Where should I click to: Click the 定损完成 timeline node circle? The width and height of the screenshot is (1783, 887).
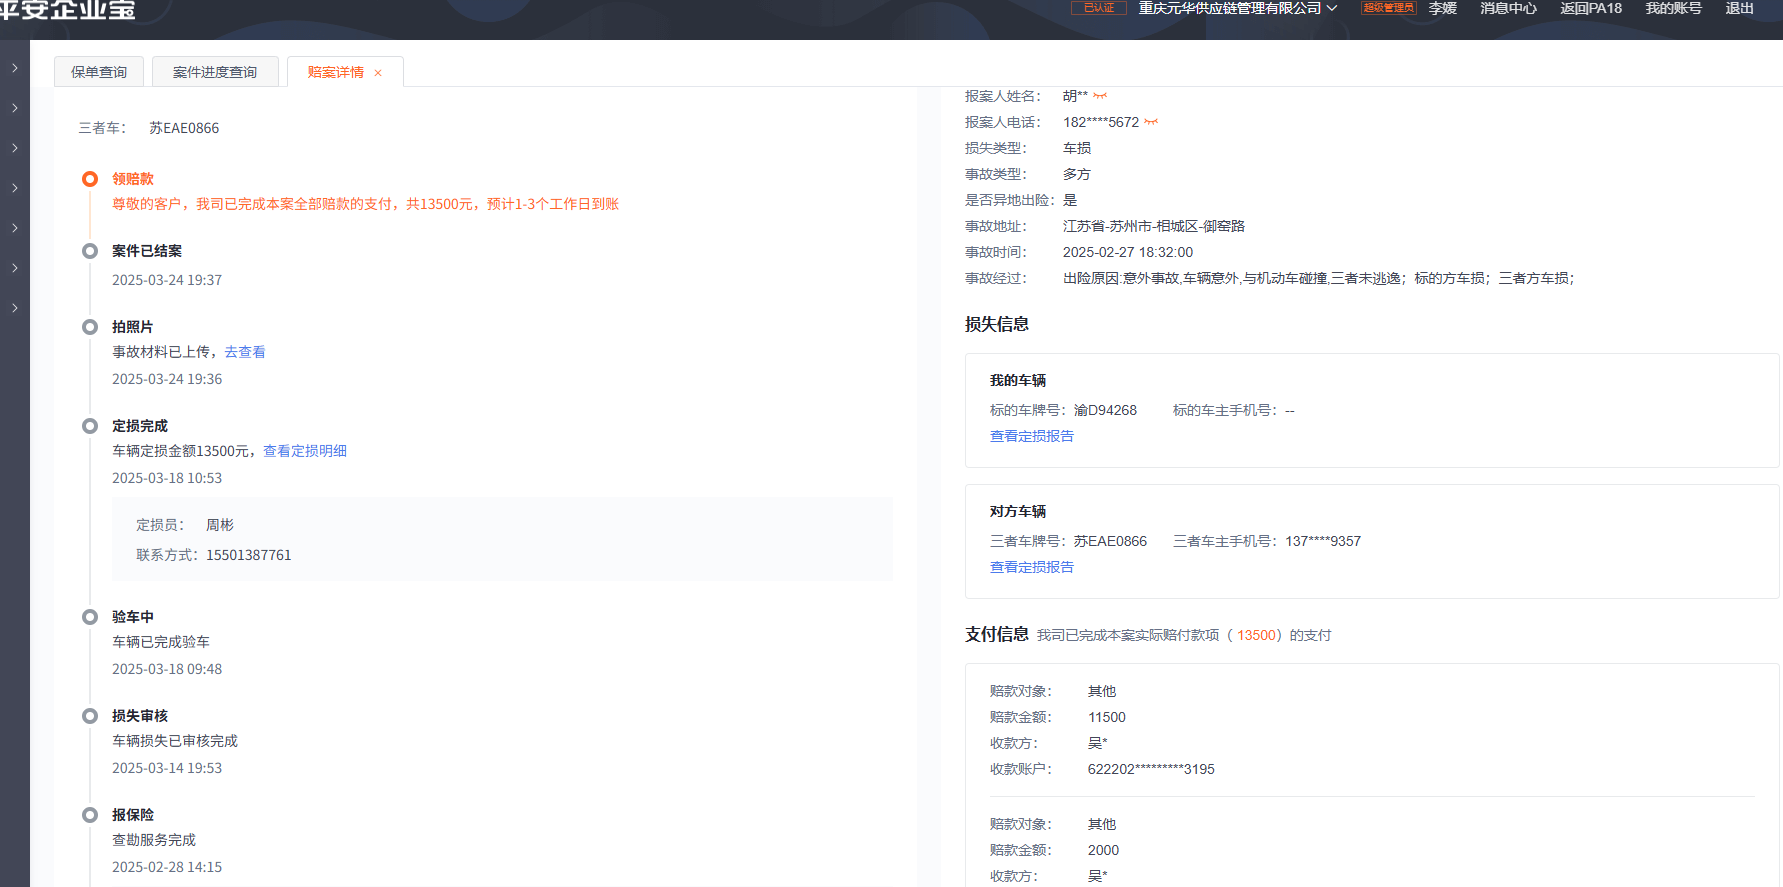(x=90, y=426)
